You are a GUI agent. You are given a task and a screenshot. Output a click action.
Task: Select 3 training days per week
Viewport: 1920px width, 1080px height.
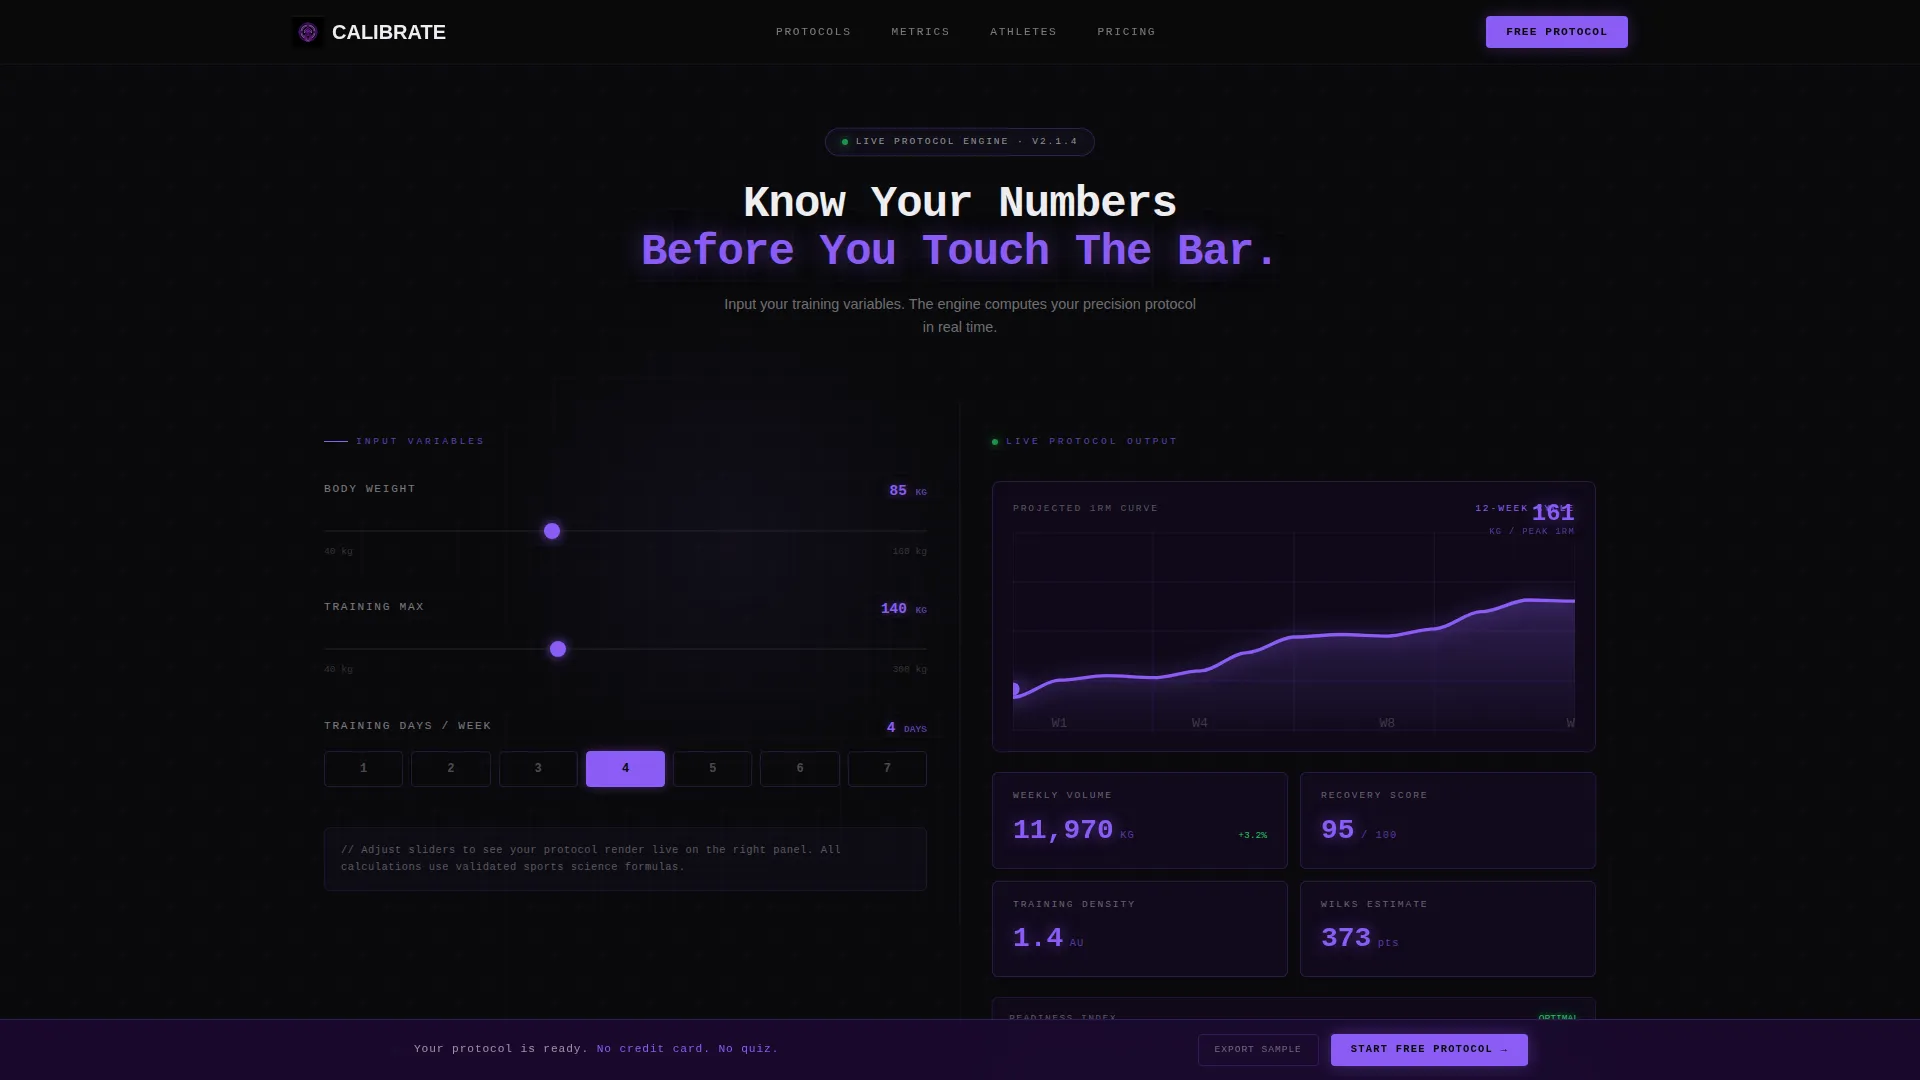(538, 769)
